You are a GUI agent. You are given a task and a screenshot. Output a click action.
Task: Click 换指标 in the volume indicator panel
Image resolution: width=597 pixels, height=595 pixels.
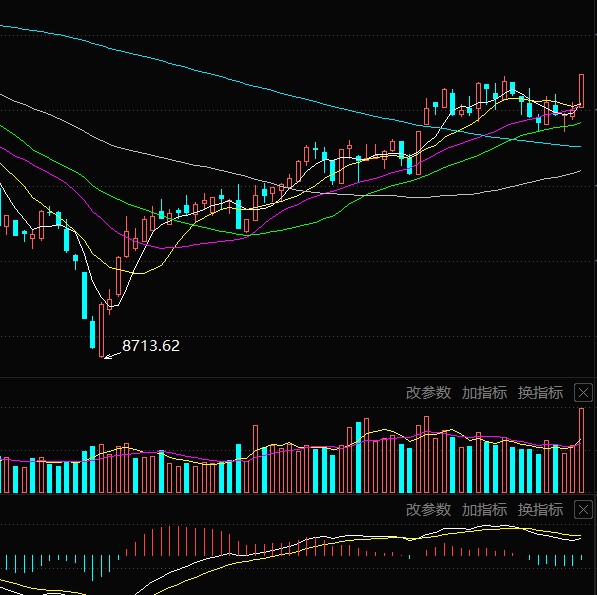click(x=540, y=392)
